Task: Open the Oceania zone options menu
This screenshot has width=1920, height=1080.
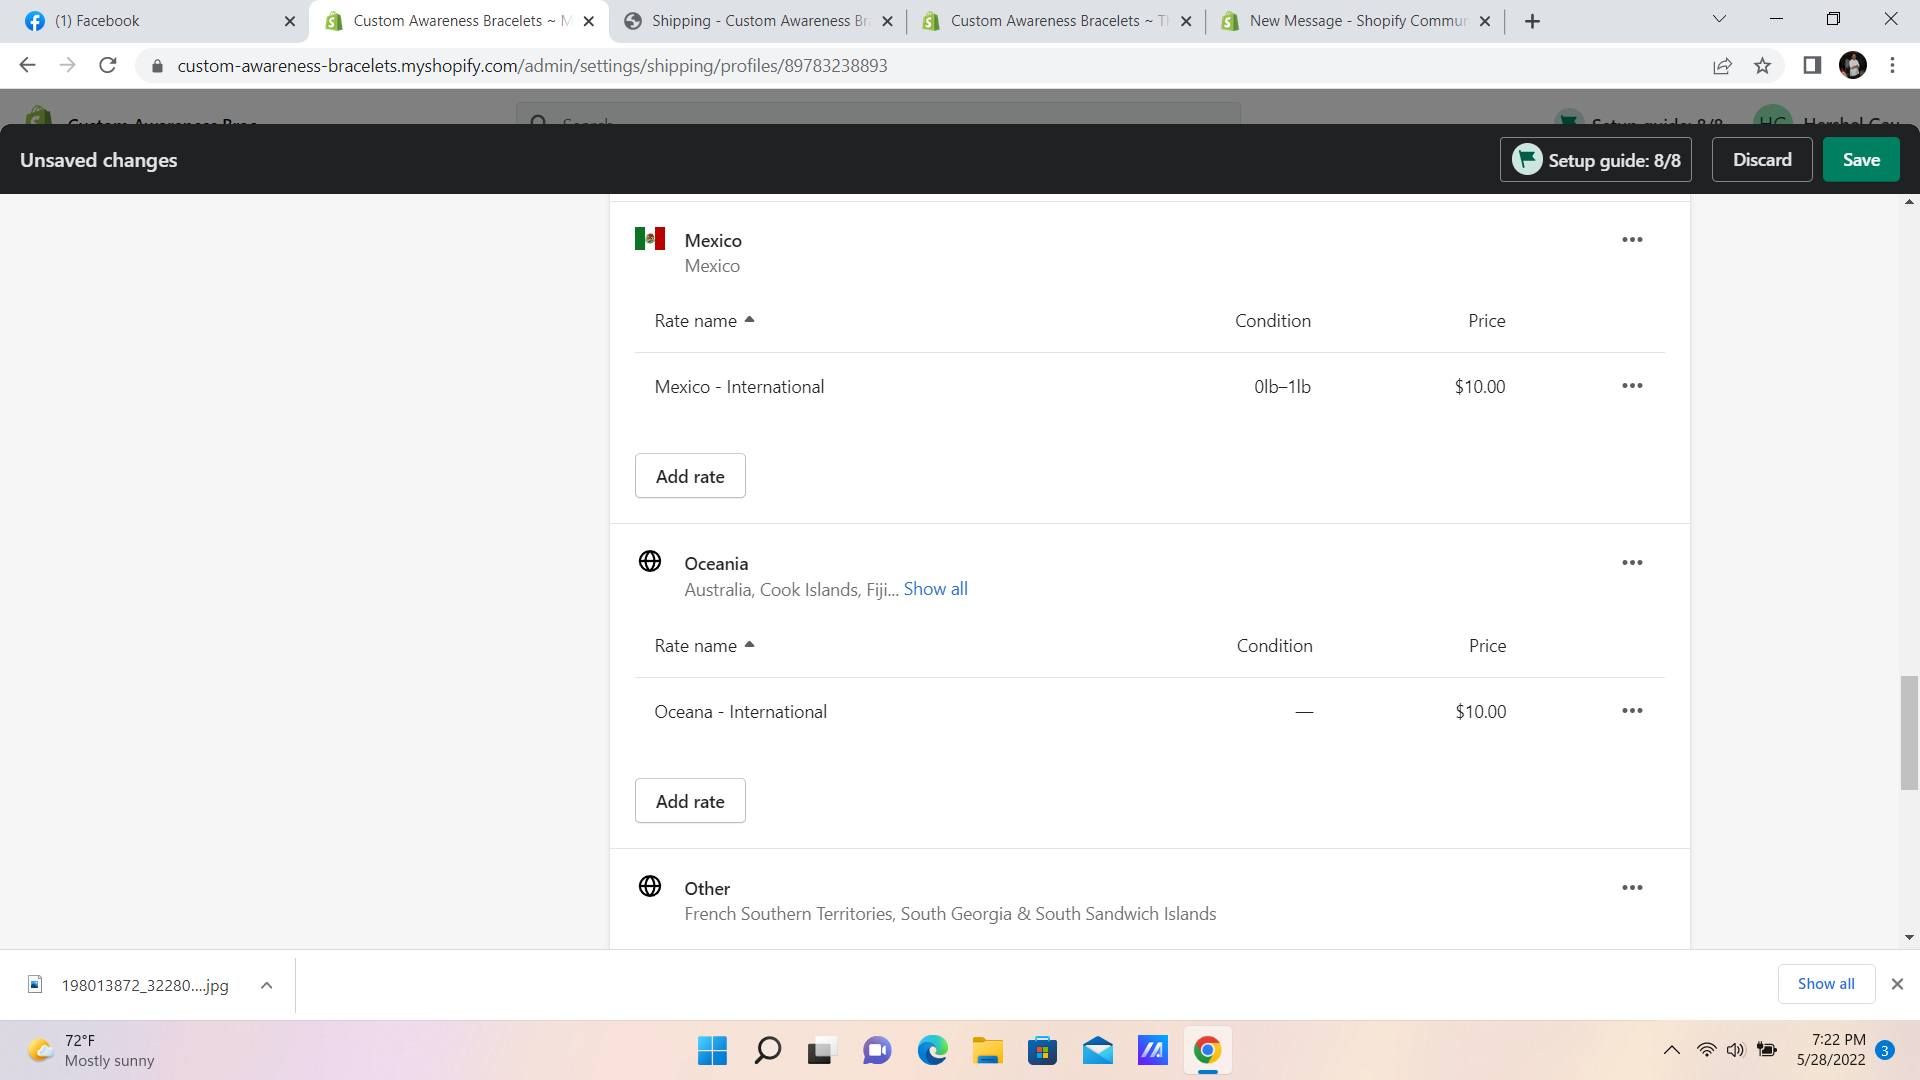Action: [1631, 563]
